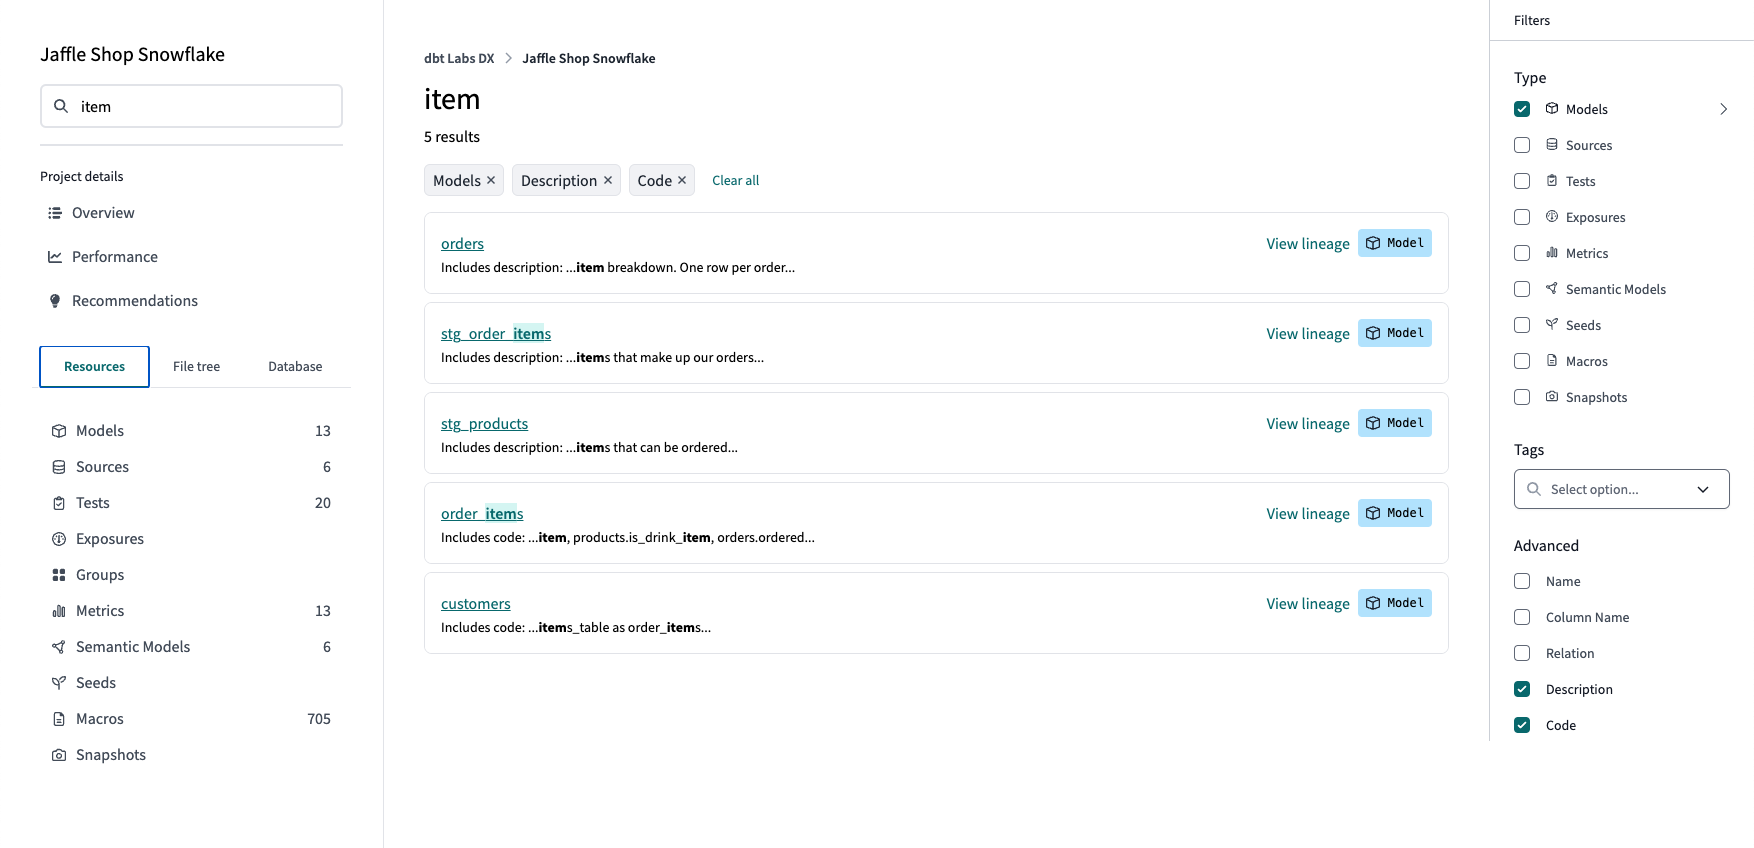The width and height of the screenshot is (1754, 848).
Task: Remove the Code filter chip
Action: [682, 180]
